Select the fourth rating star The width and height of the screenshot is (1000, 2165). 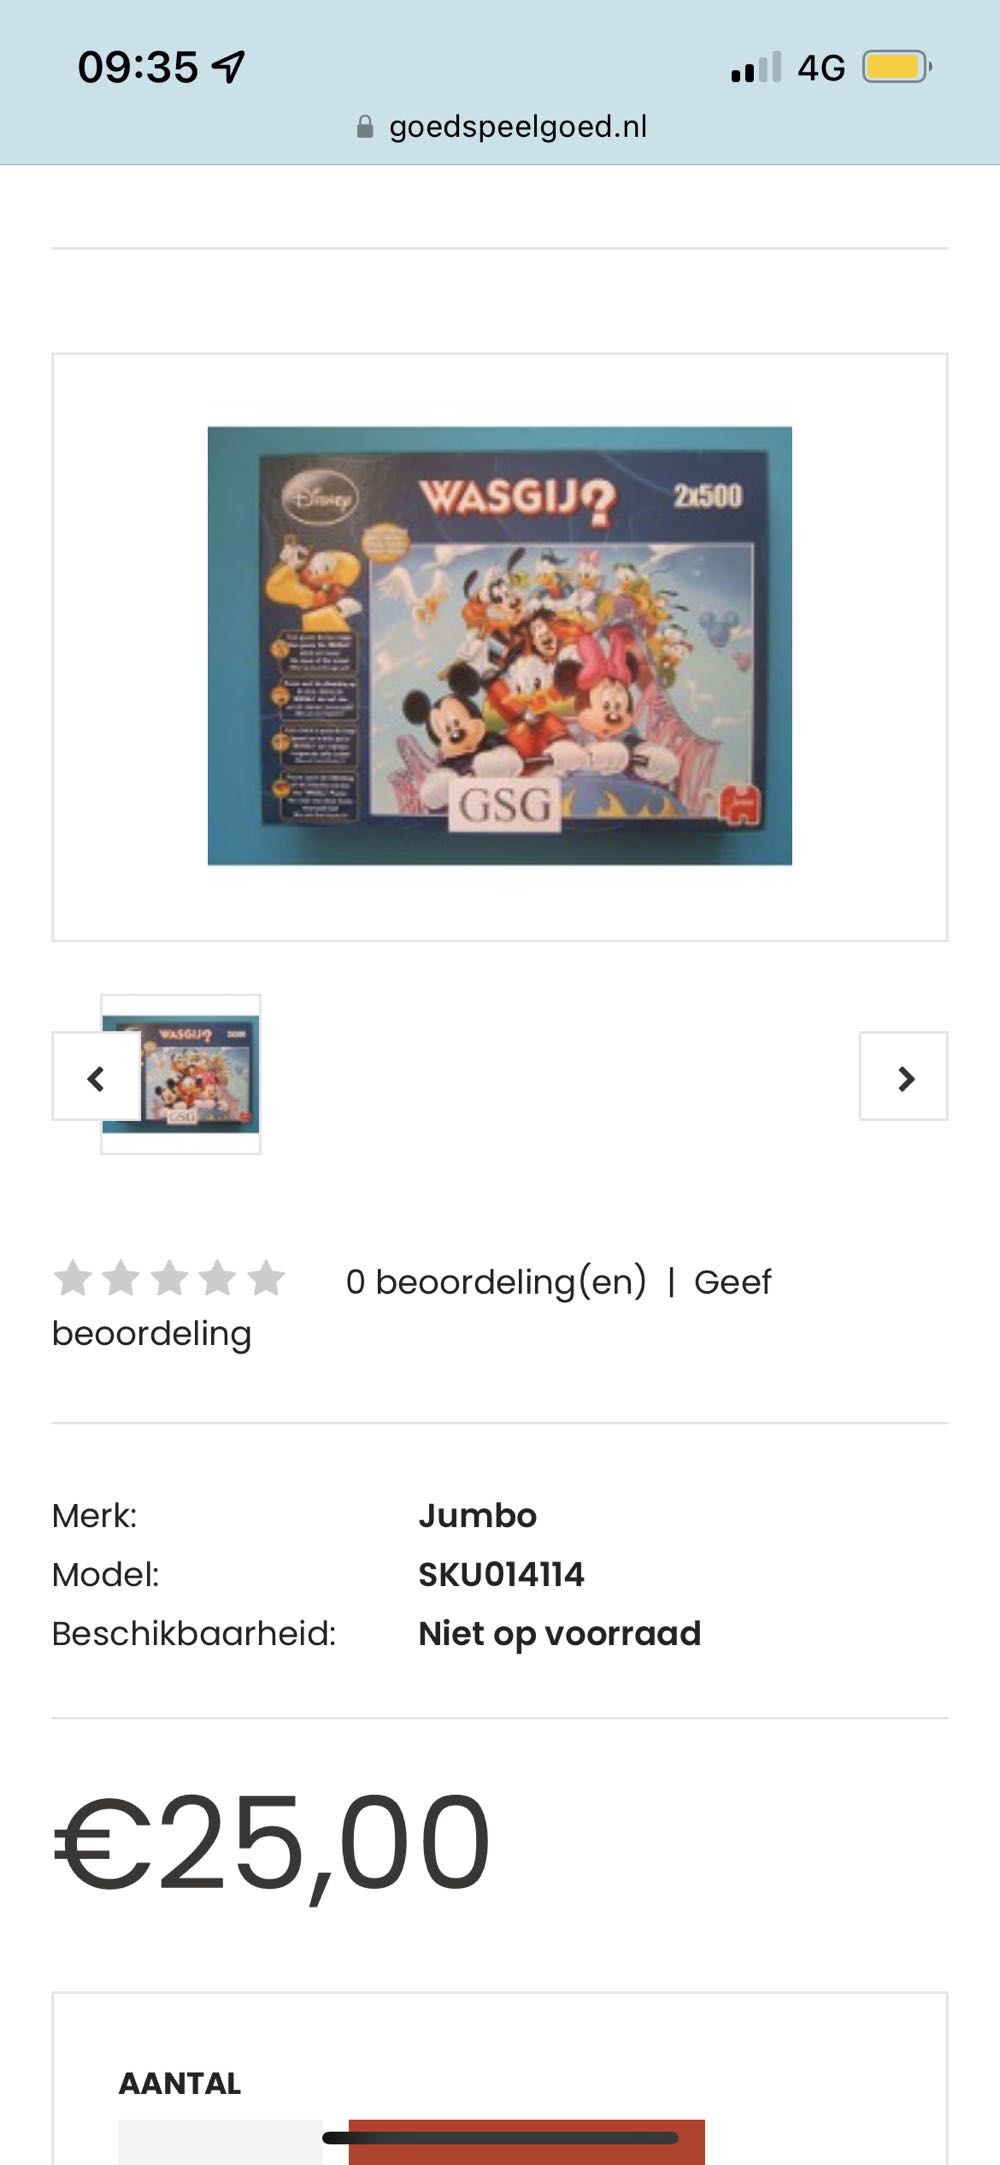pos(217,1278)
